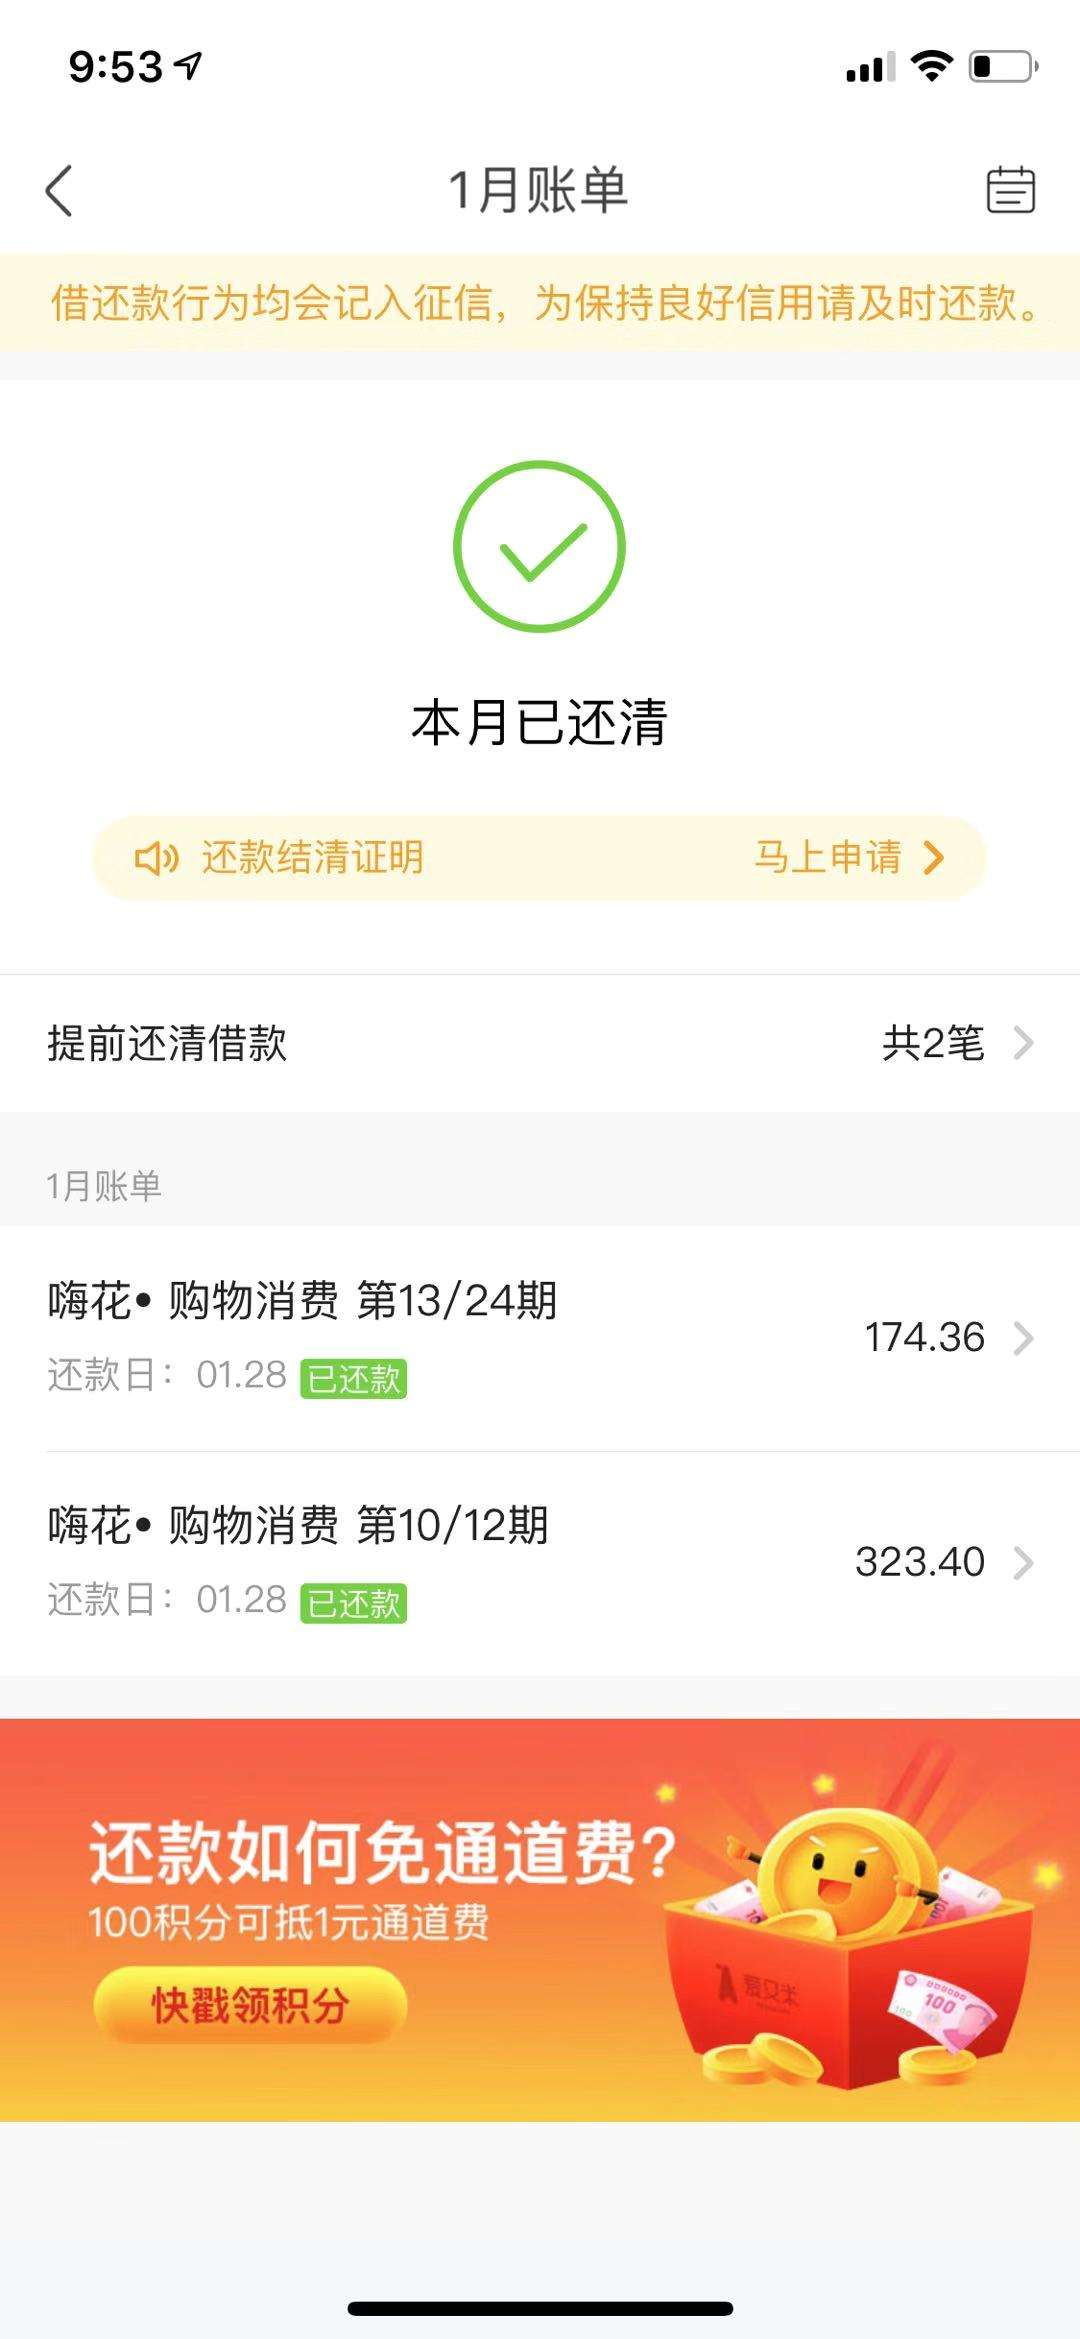
Task: Open details chevron for 323.40 bill
Action: click(x=1023, y=1563)
